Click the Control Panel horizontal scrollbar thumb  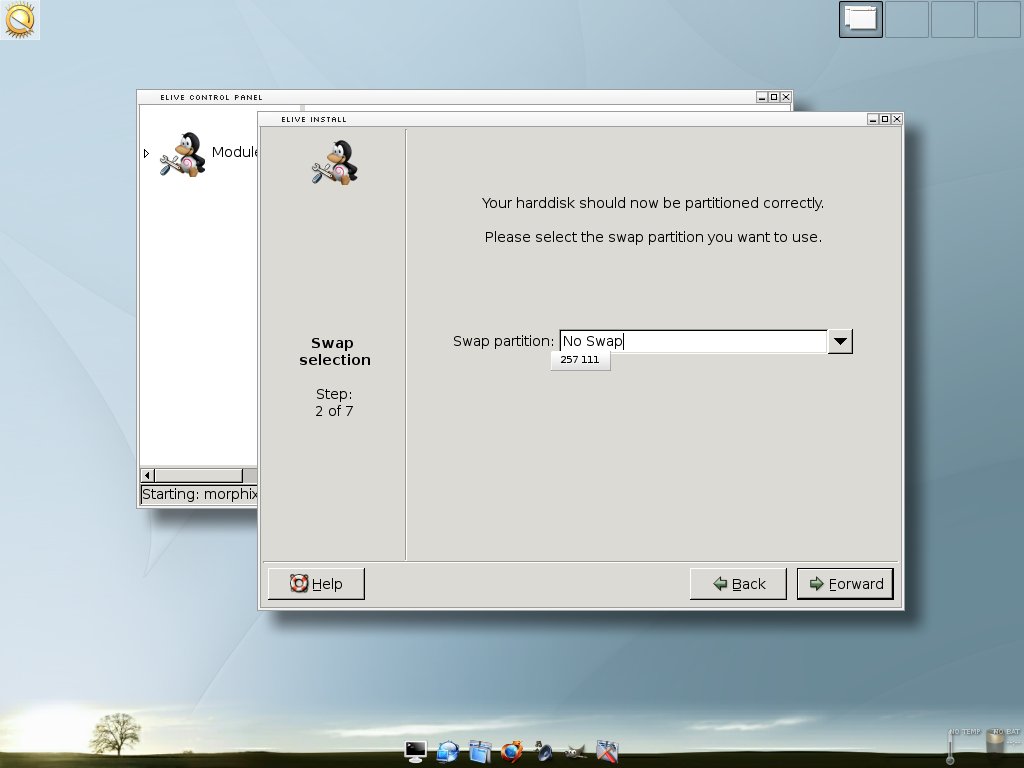tap(199, 475)
